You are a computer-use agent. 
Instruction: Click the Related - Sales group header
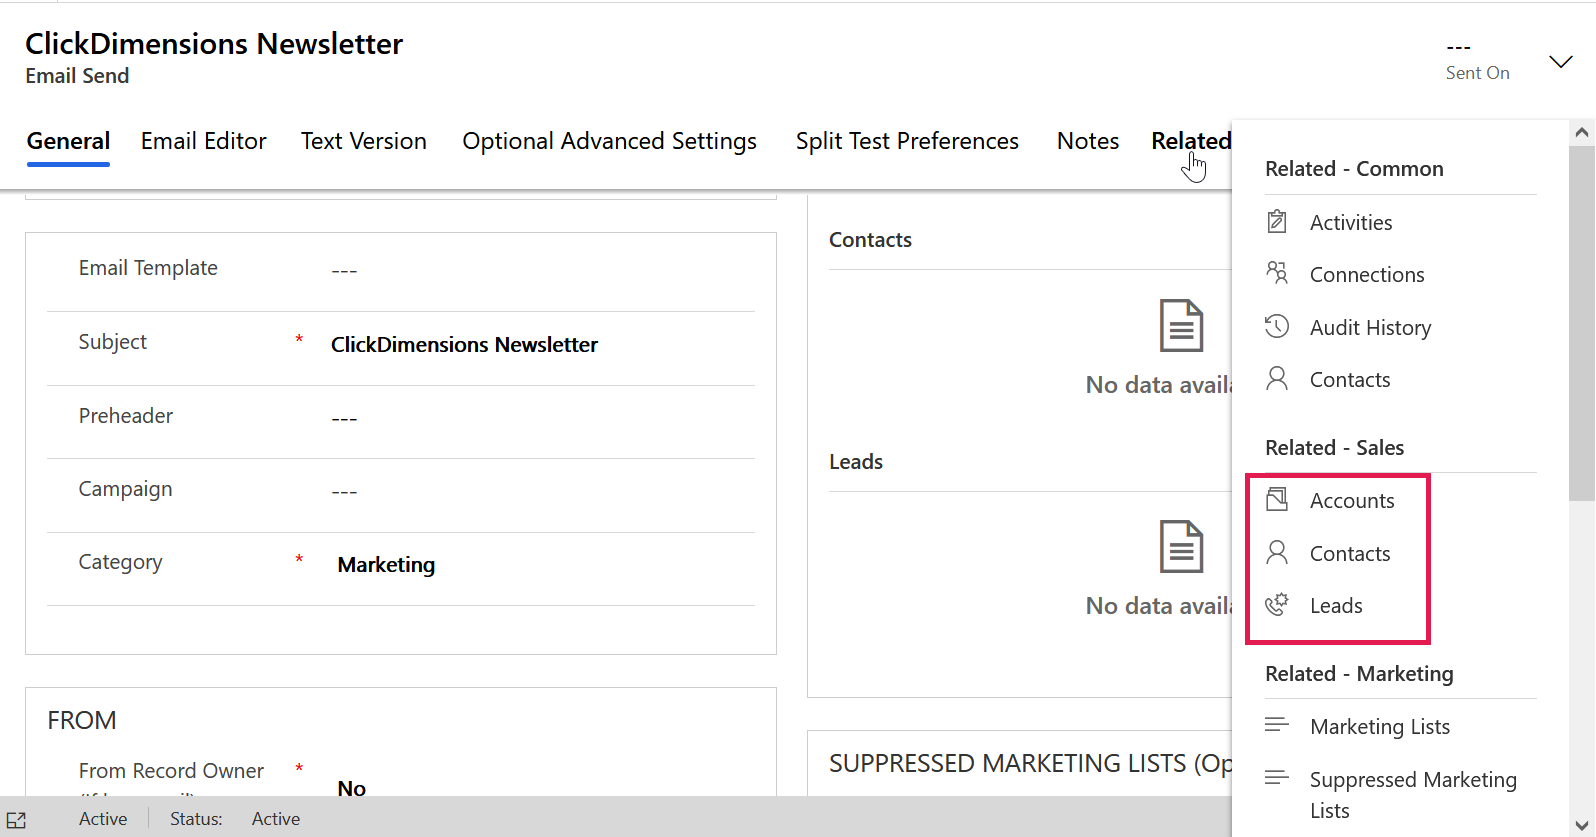[x=1334, y=447]
